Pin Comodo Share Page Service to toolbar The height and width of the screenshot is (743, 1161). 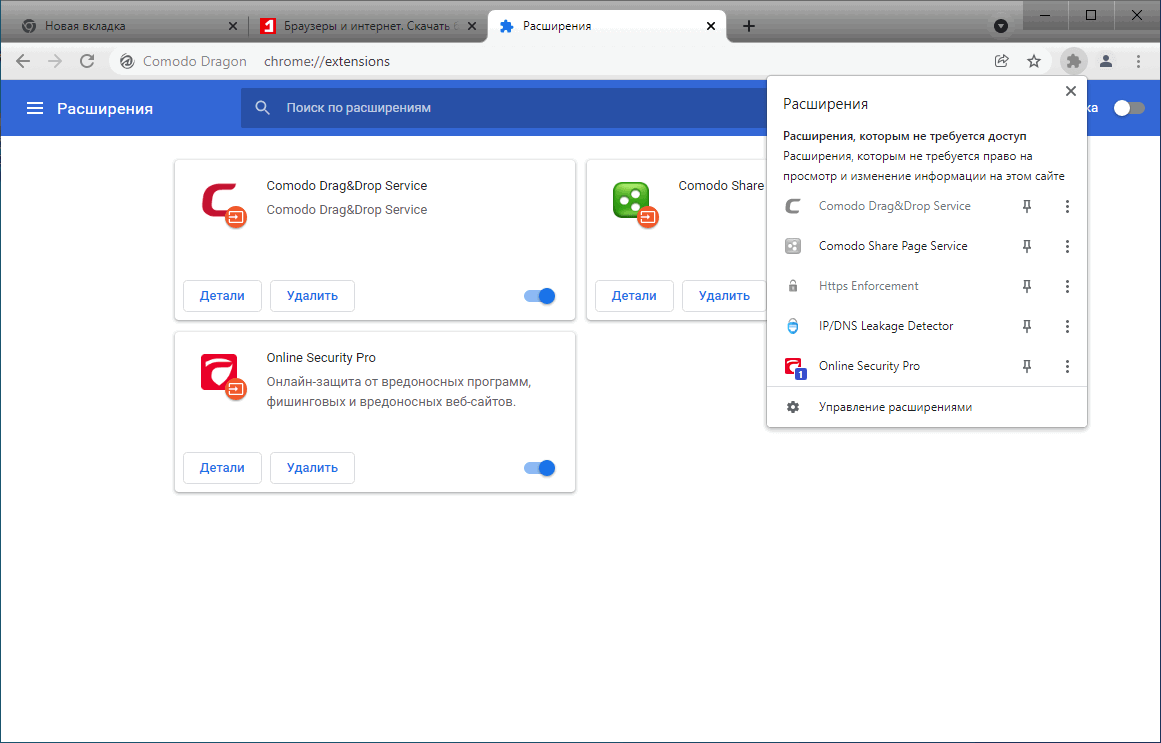point(1027,247)
